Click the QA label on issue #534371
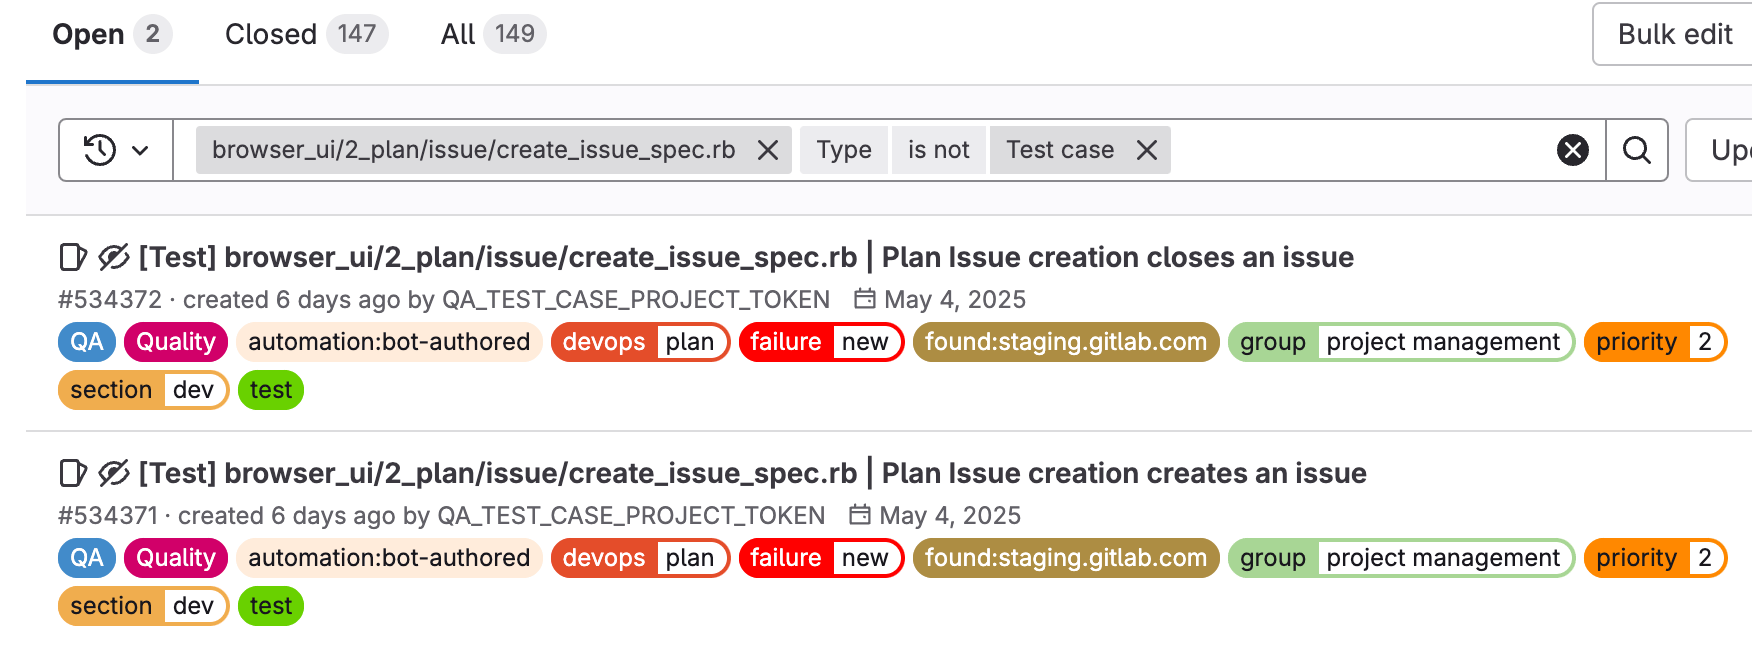The width and height of the screenshot is (1752, 672). click(x=87, y=558)
